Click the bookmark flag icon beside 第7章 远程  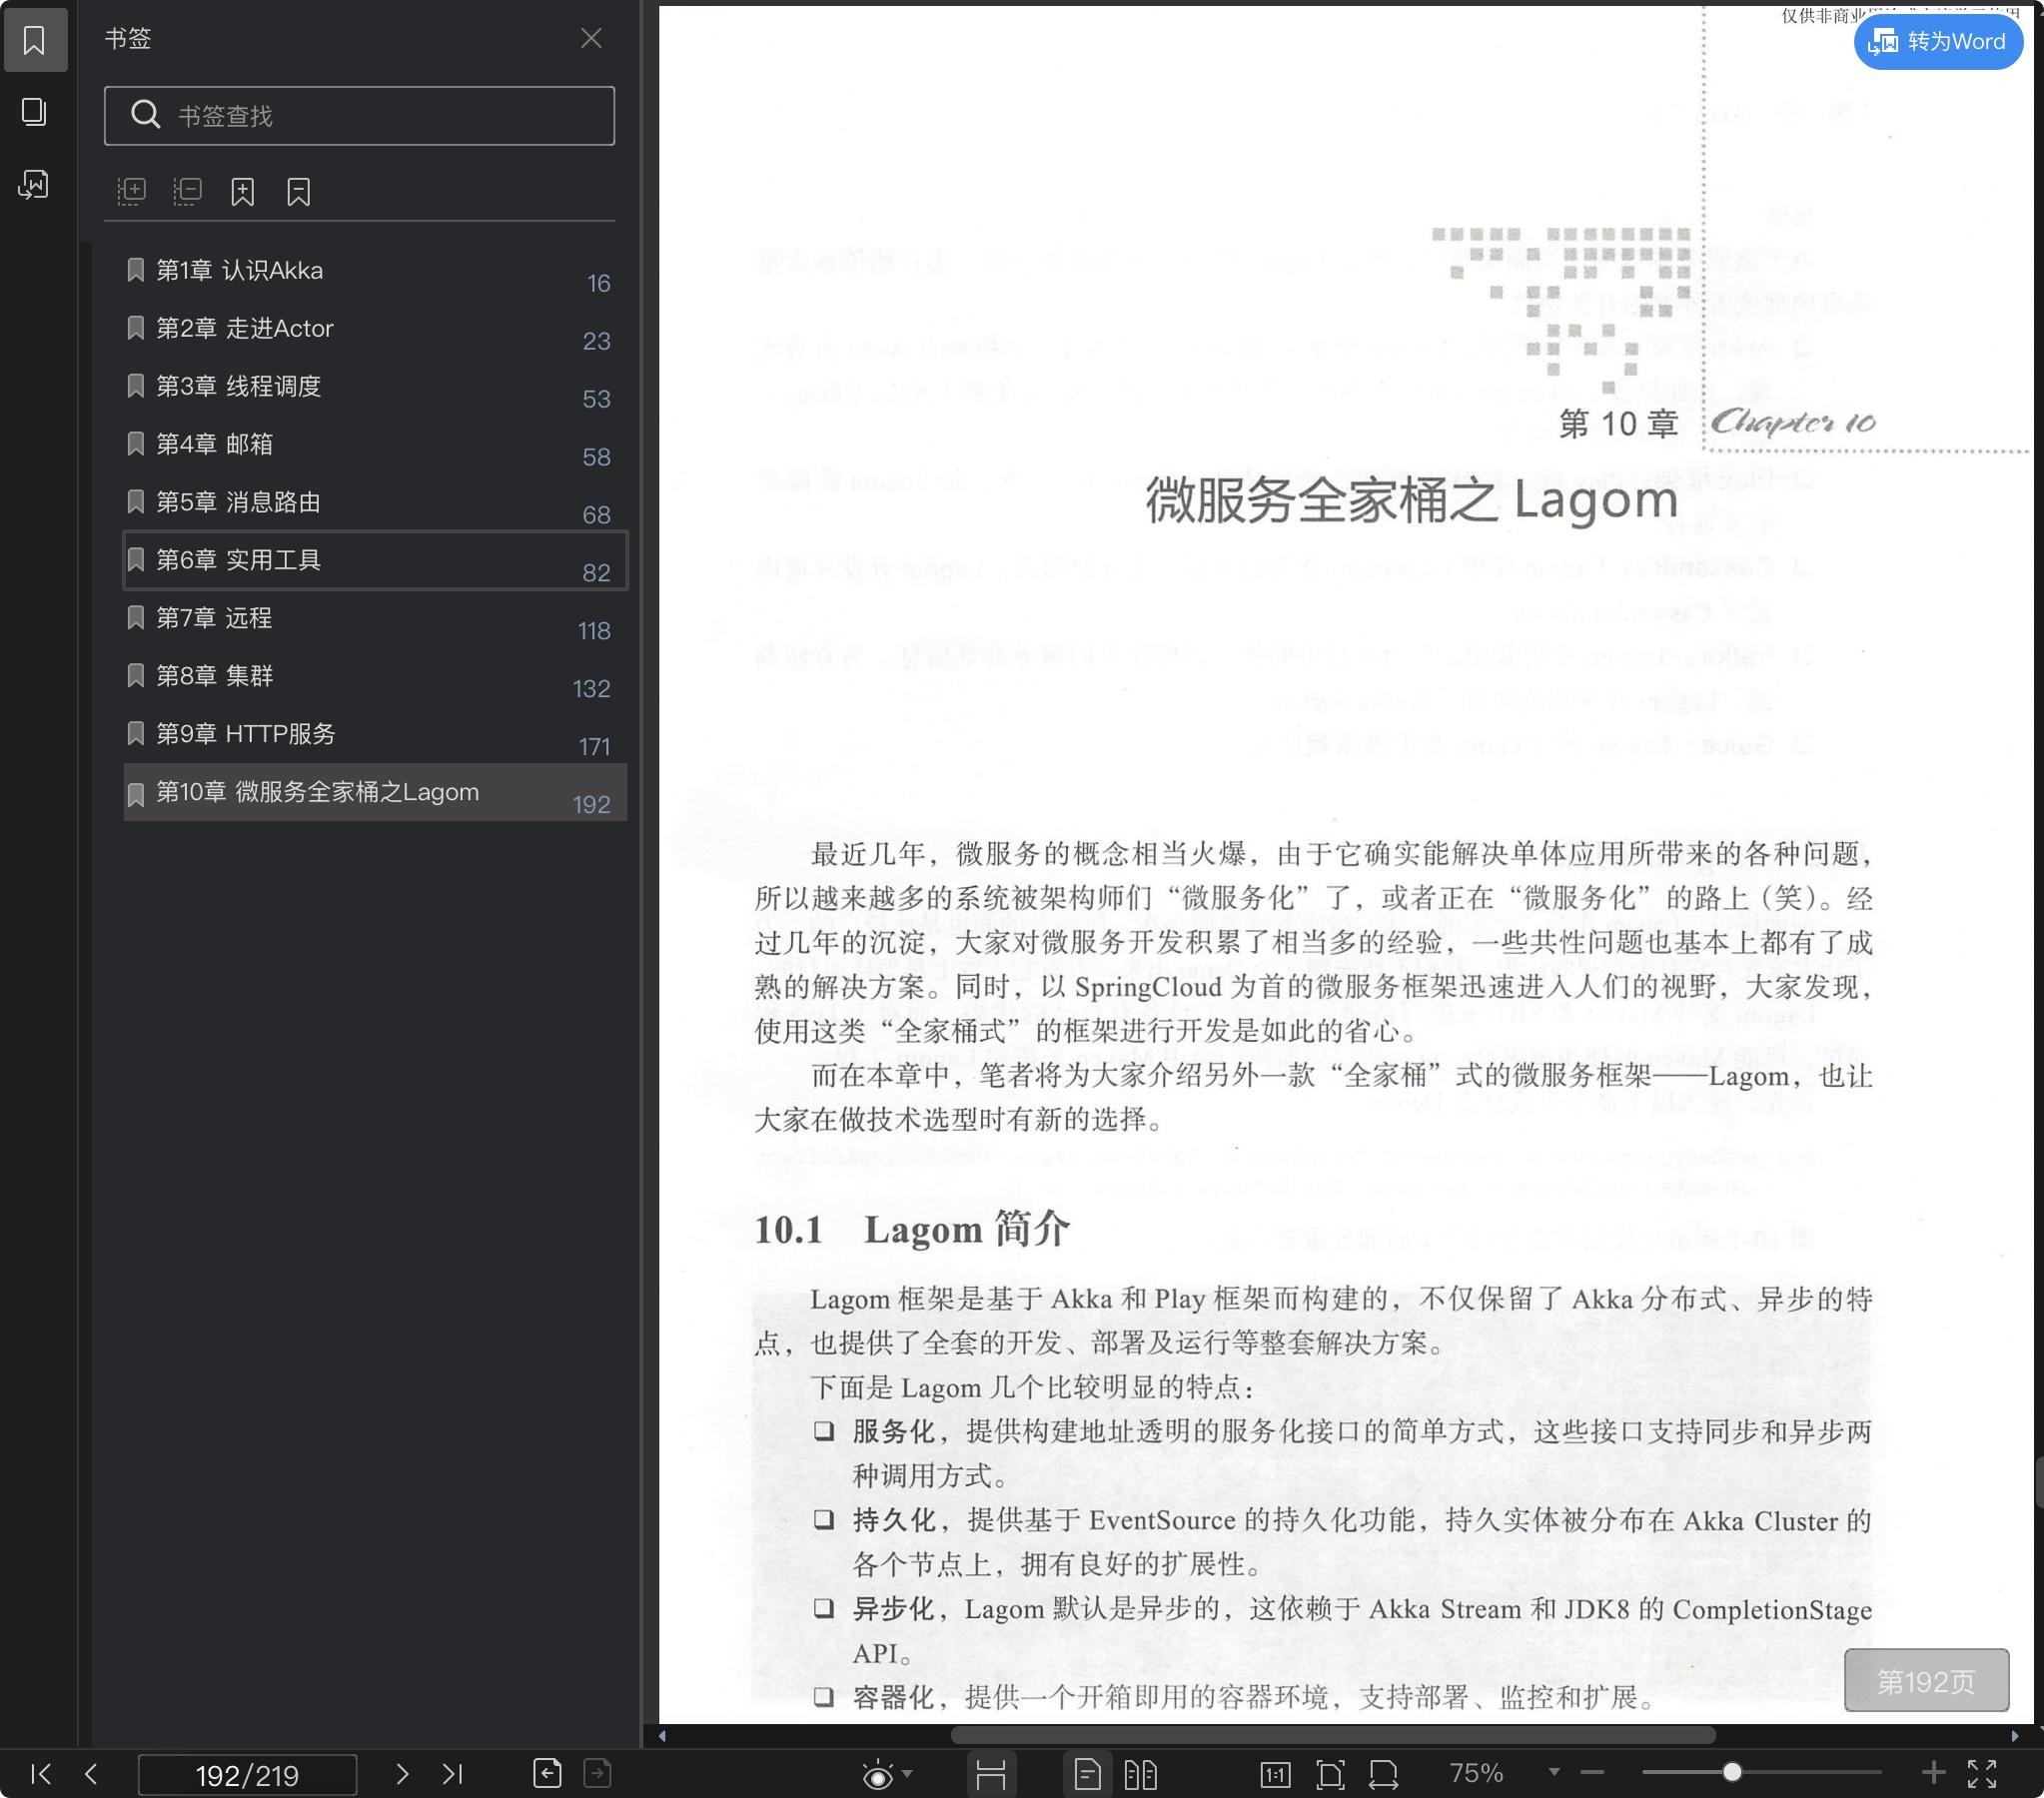[136, 618]
